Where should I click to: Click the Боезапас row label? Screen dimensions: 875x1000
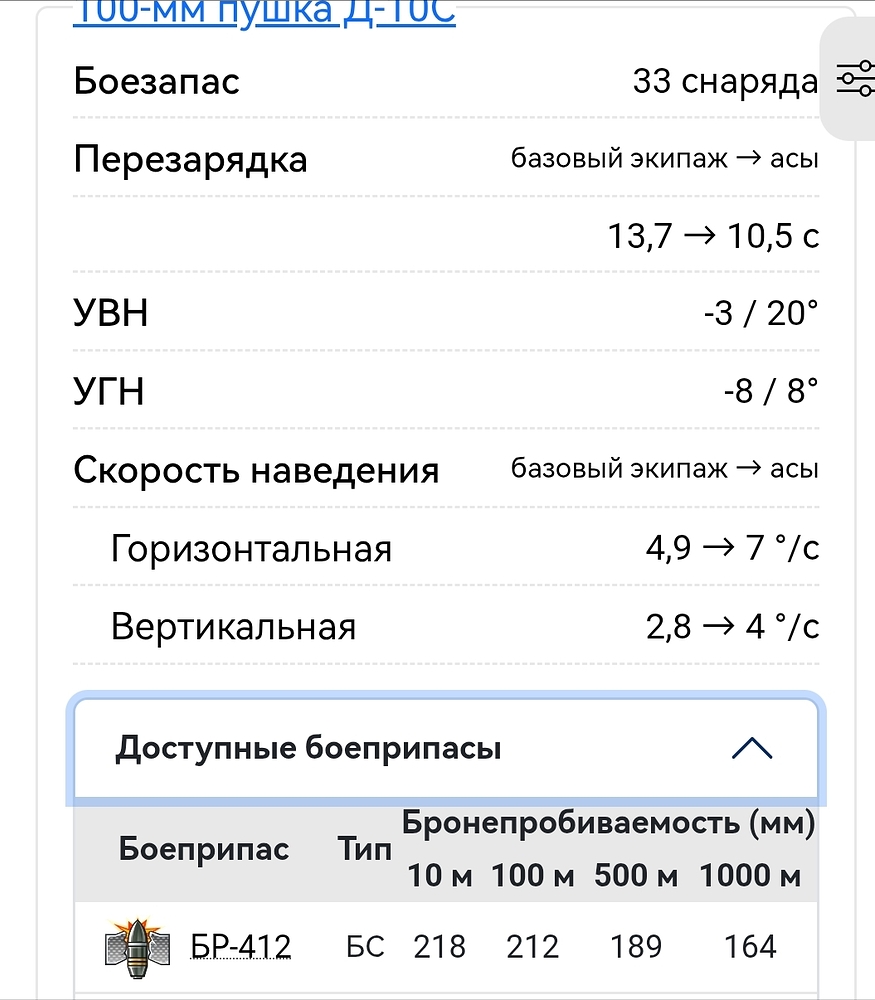click(x=157, y=81)
